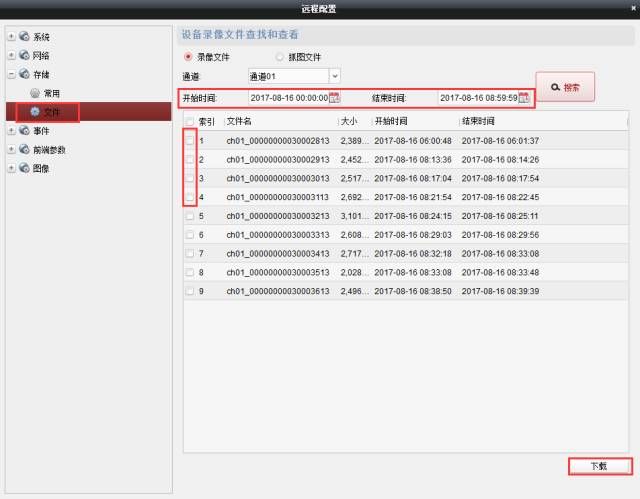Click the start time input field

pyautogui.click(x=287, y=98)
